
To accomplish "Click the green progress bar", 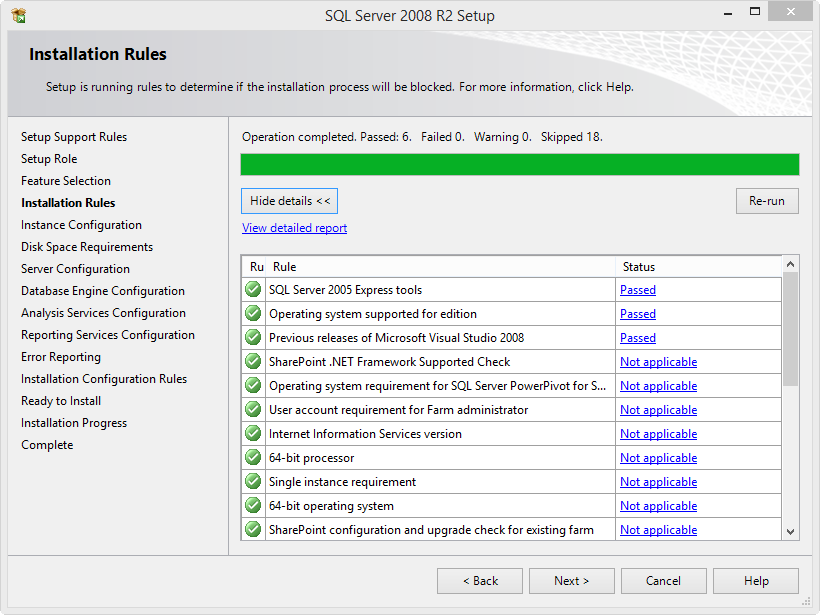I will coord(519,163).
